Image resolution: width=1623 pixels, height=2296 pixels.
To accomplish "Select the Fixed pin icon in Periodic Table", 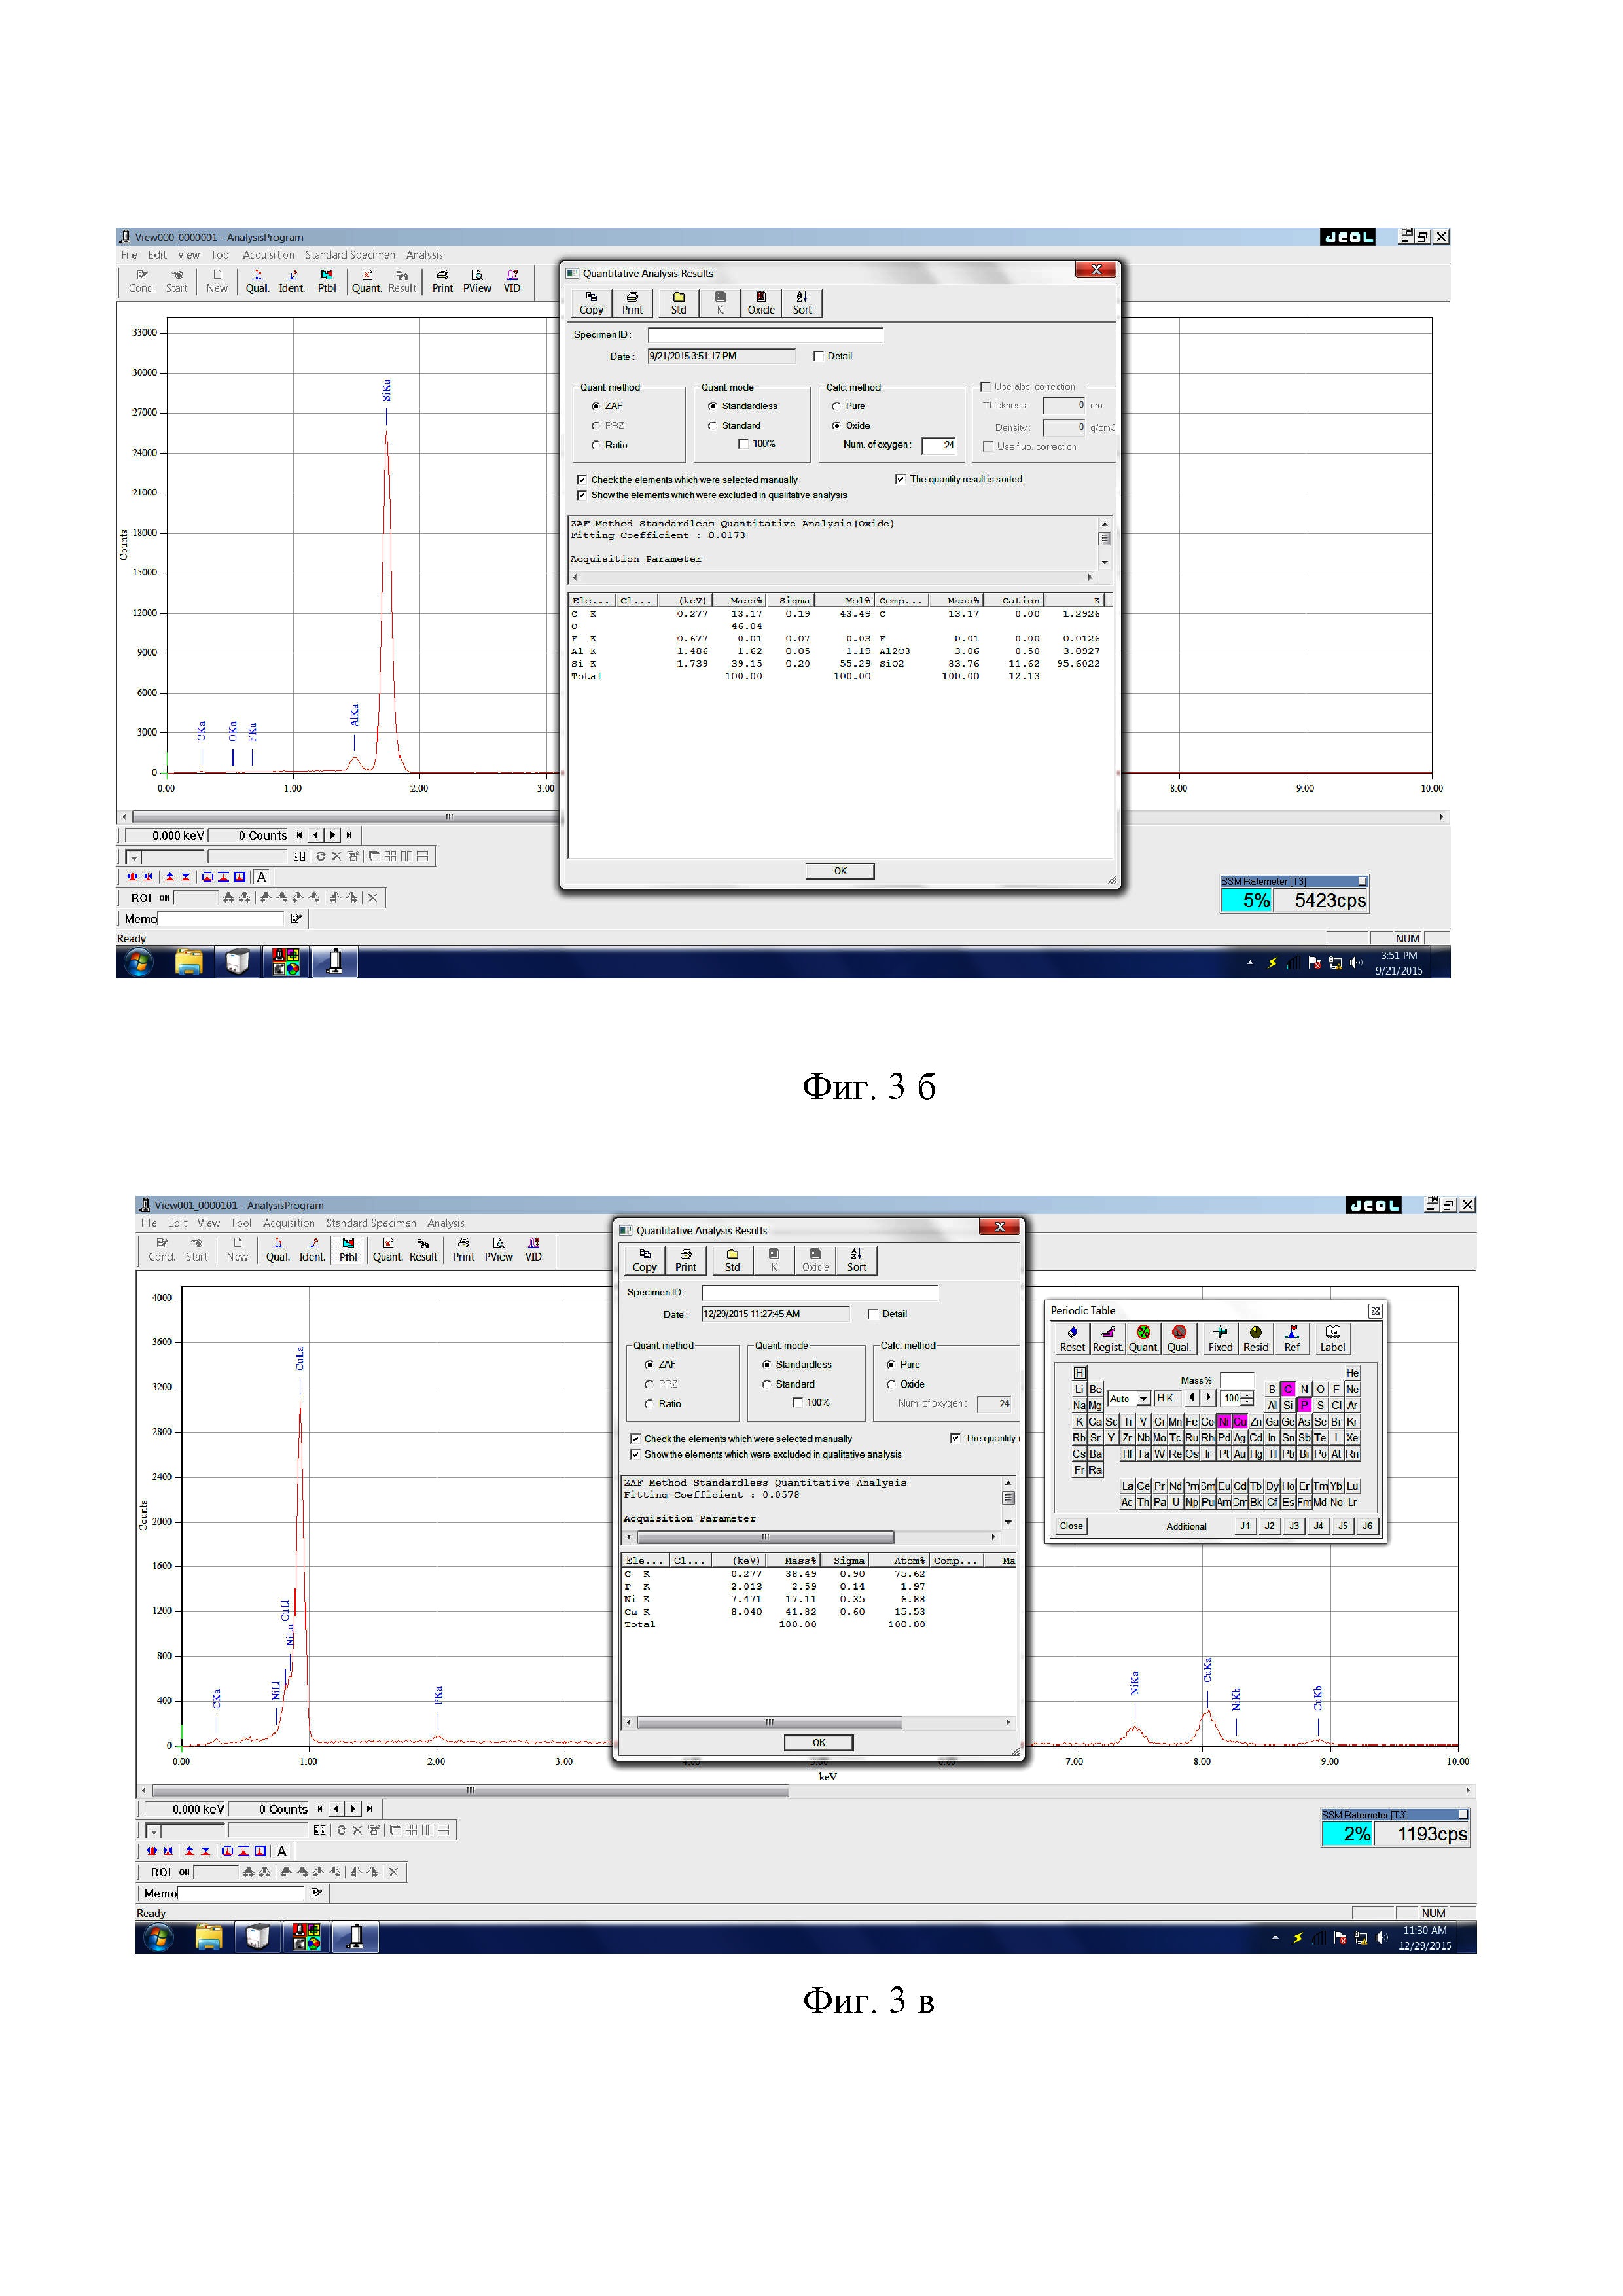I will tap(1220, 1338).
